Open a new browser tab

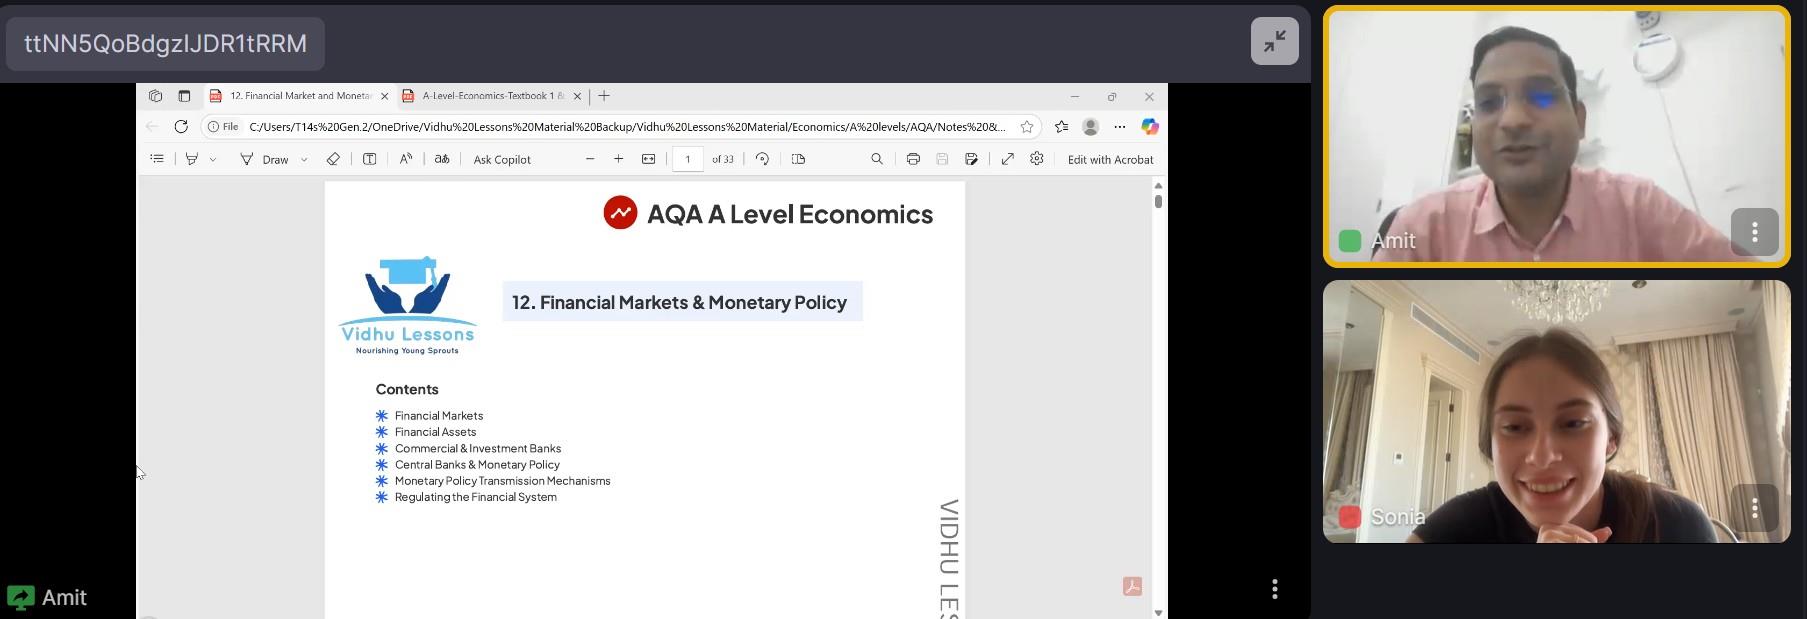(x=604, y=96)
